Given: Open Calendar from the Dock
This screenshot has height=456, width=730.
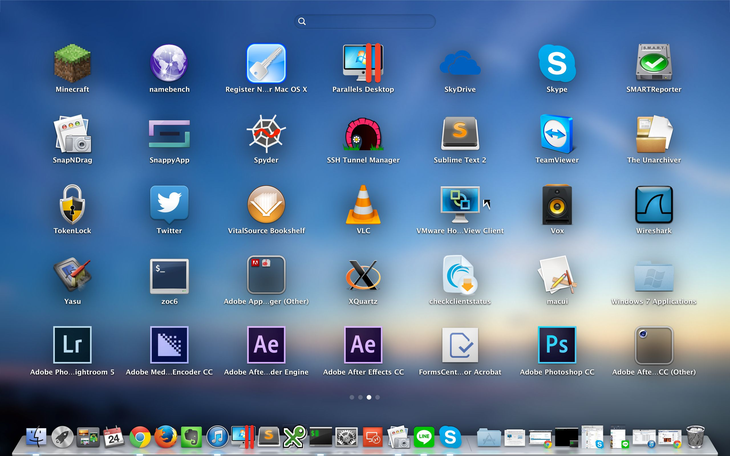Looking at the screenshot, I should (114, 437).
